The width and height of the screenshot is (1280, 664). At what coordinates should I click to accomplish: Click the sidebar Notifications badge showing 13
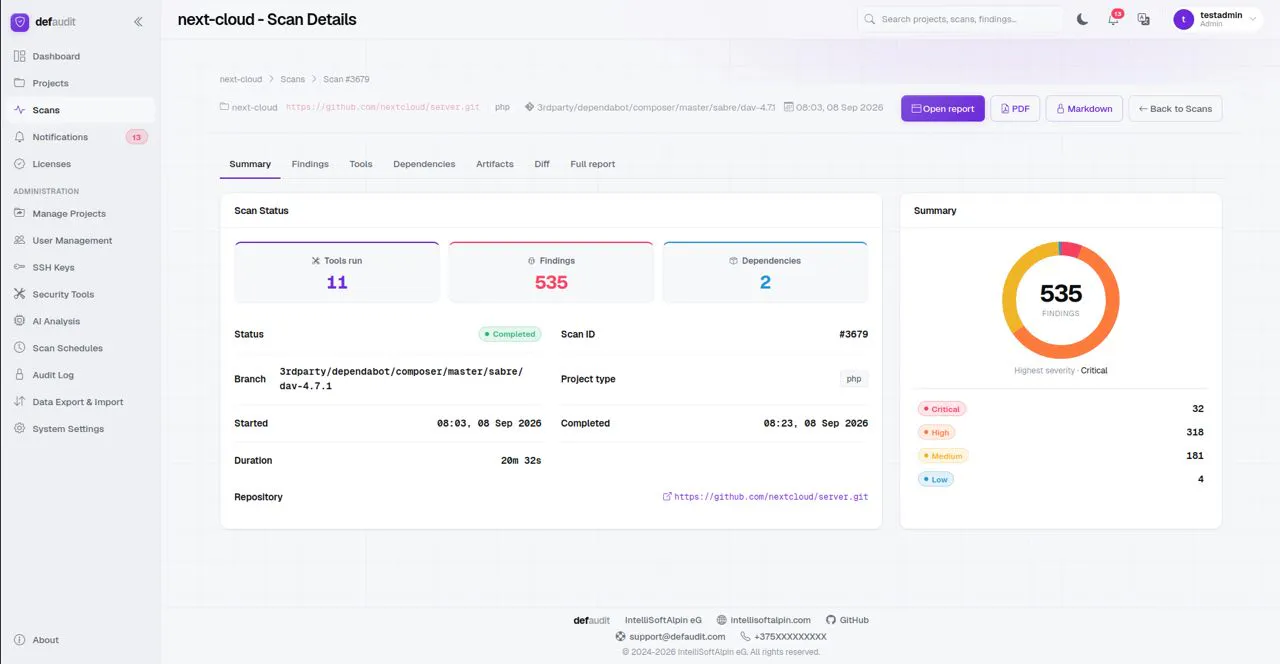click(136, 137)
